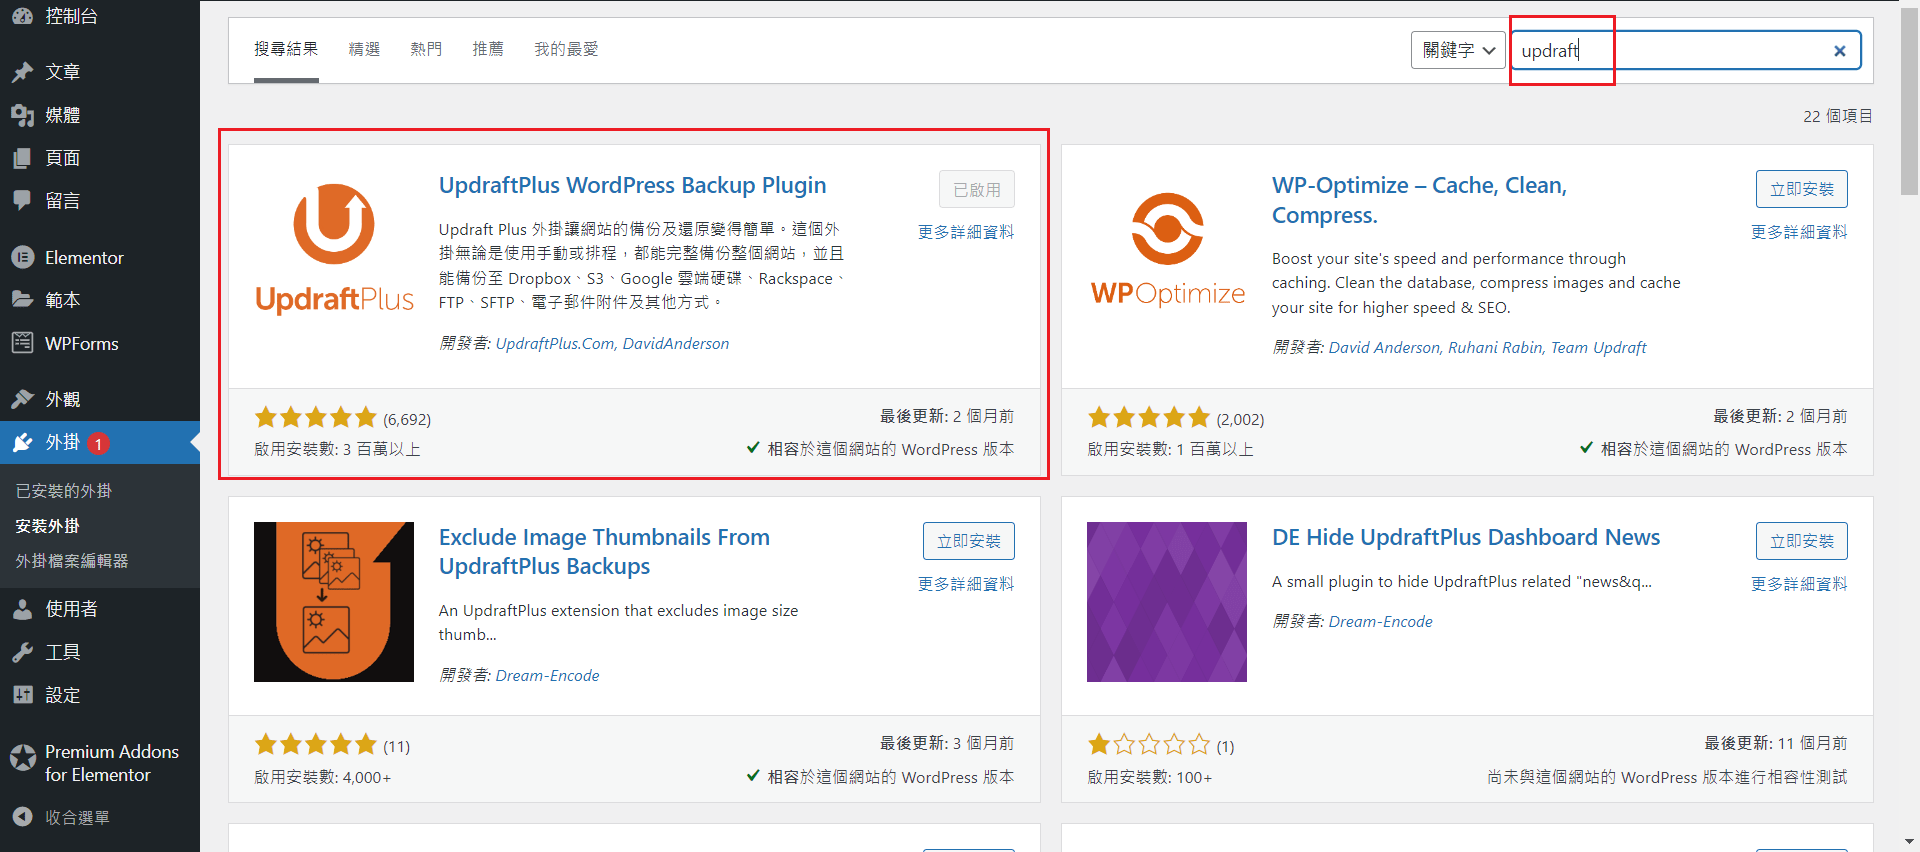Click the user icon beside 使用者

[x=22, y=609]
